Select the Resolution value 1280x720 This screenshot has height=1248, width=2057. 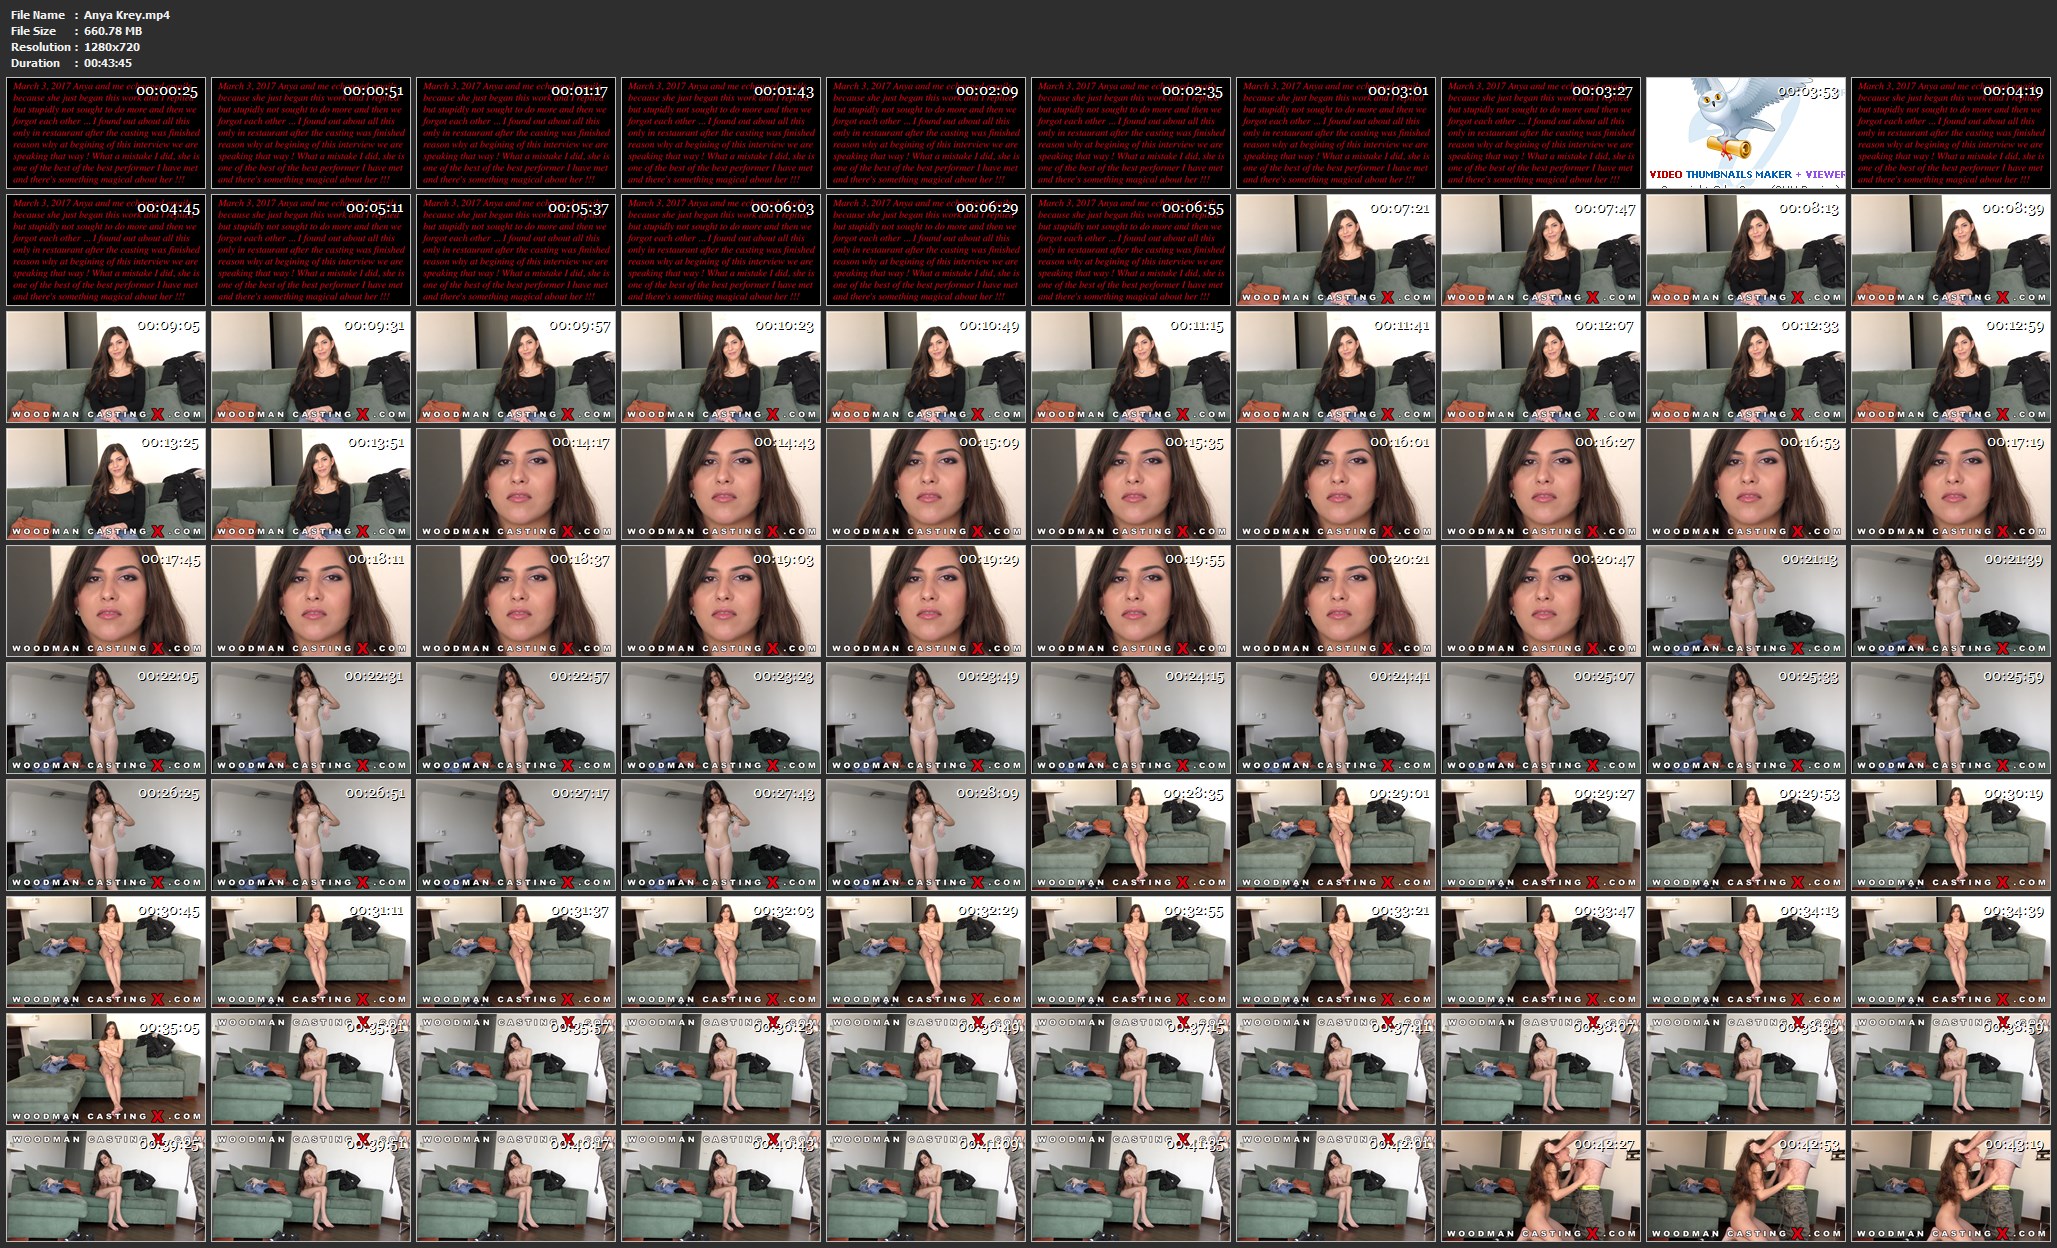click(112, 47)
